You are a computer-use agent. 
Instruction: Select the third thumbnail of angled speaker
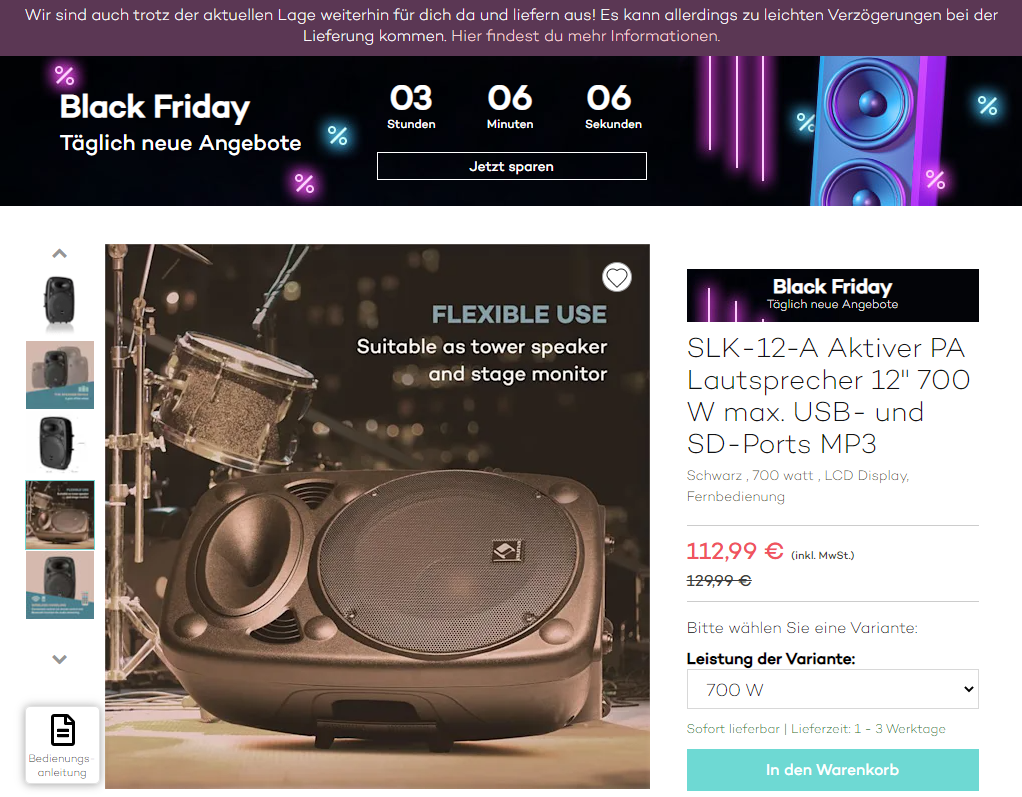[x=60, y=444]
